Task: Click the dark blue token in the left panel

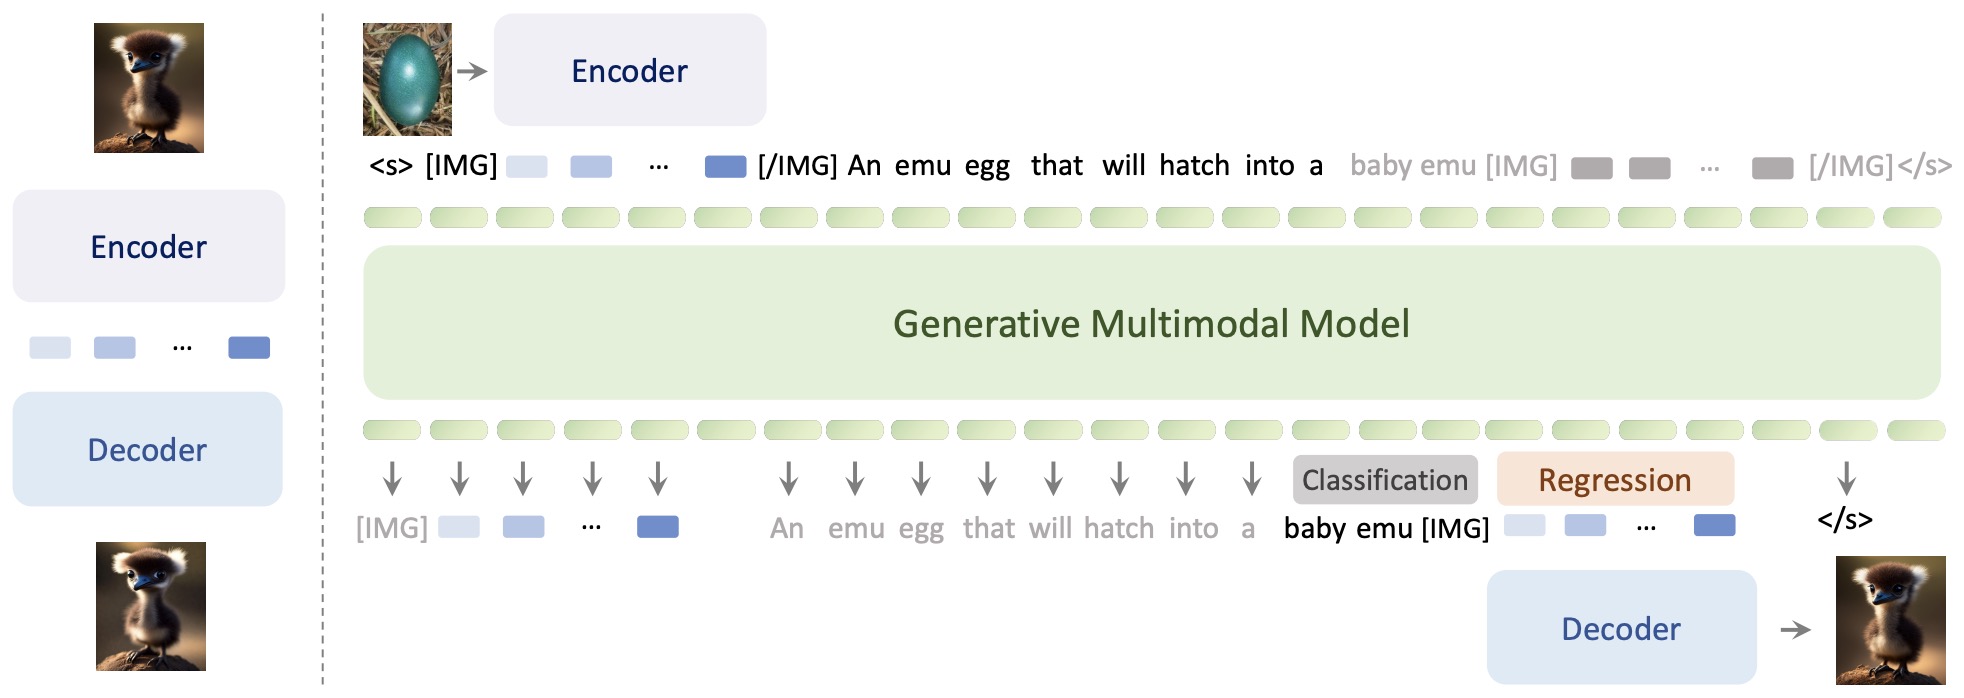Action: point(249,348)
